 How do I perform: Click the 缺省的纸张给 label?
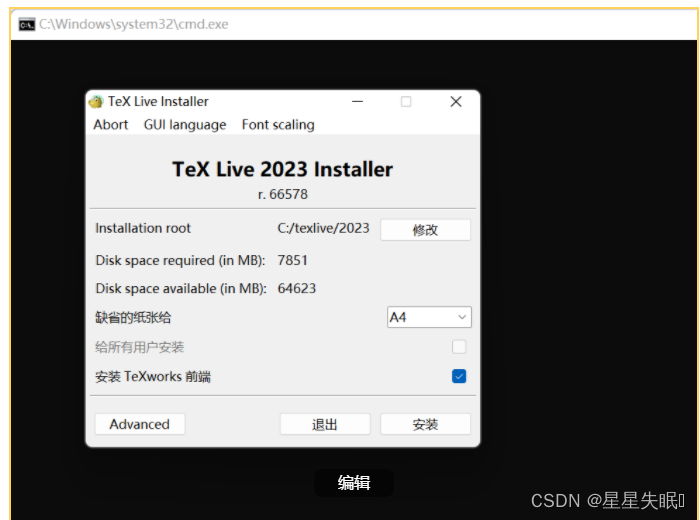(133, 317)
